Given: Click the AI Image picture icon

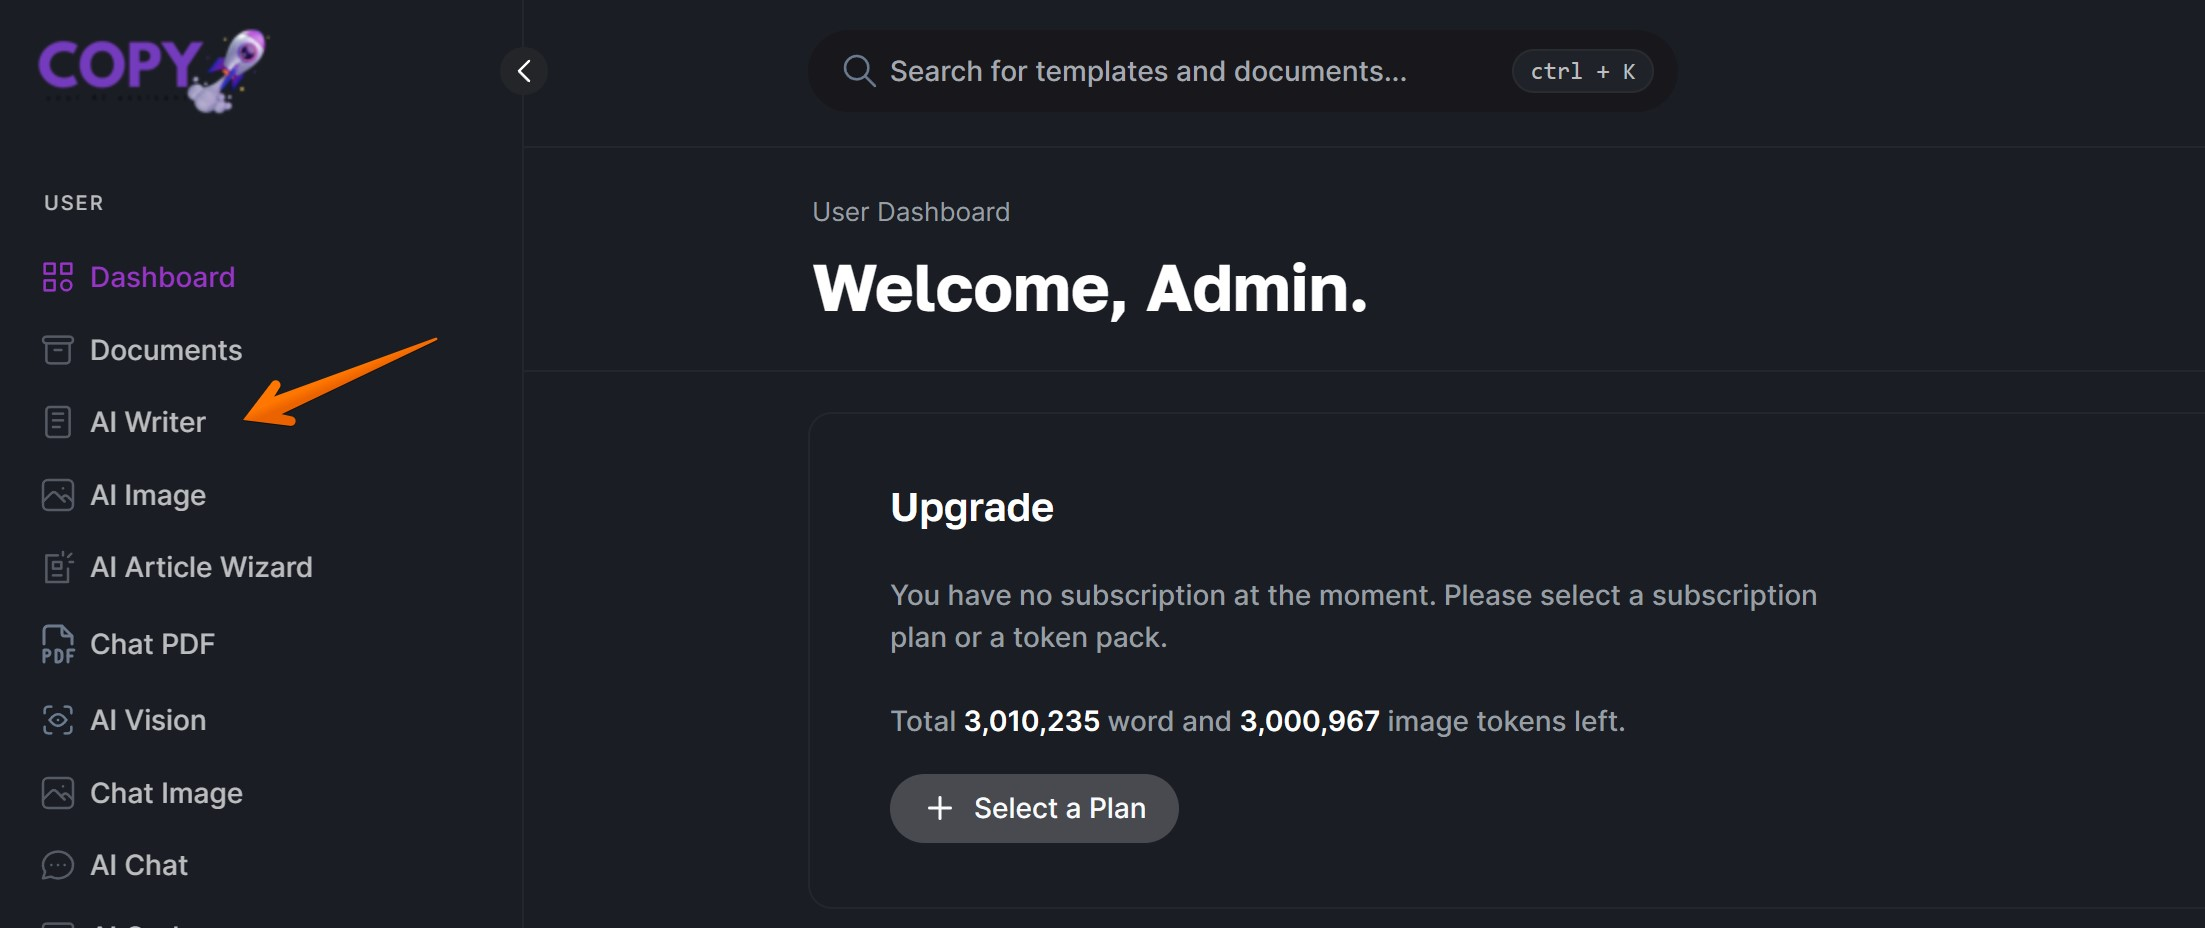Looking at the screenshot, I should (58, 495).
